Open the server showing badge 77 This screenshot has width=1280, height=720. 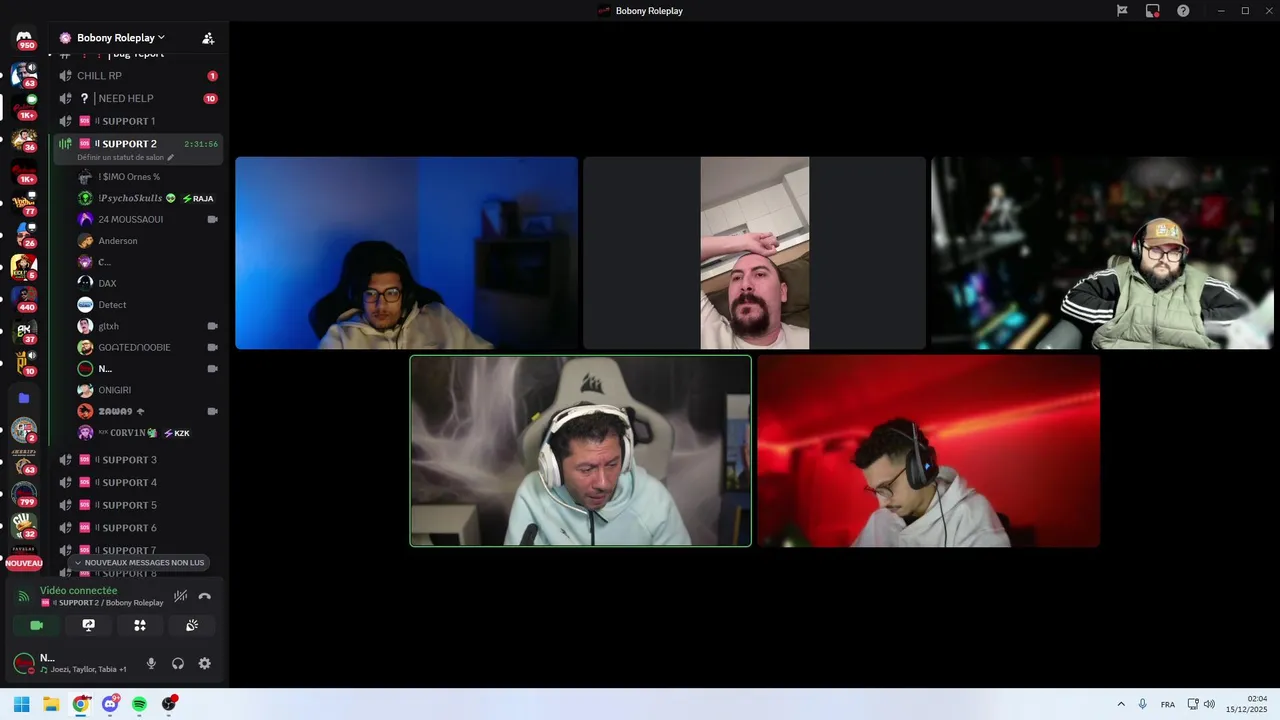pos(24,203)
